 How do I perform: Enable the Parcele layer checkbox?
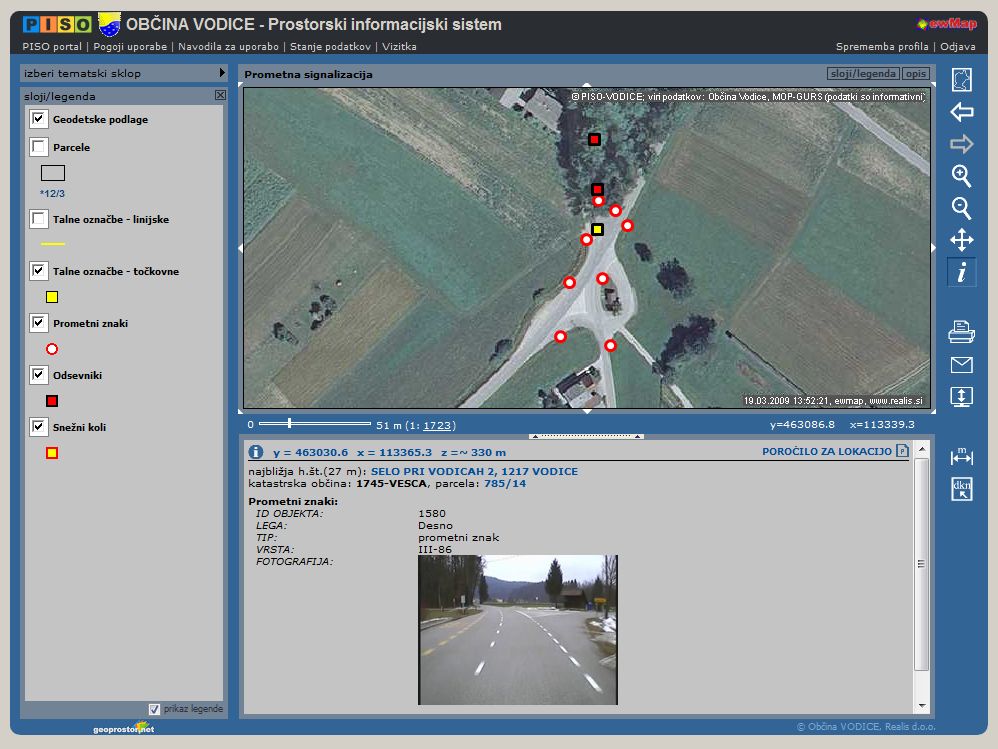tap(39, 147)
